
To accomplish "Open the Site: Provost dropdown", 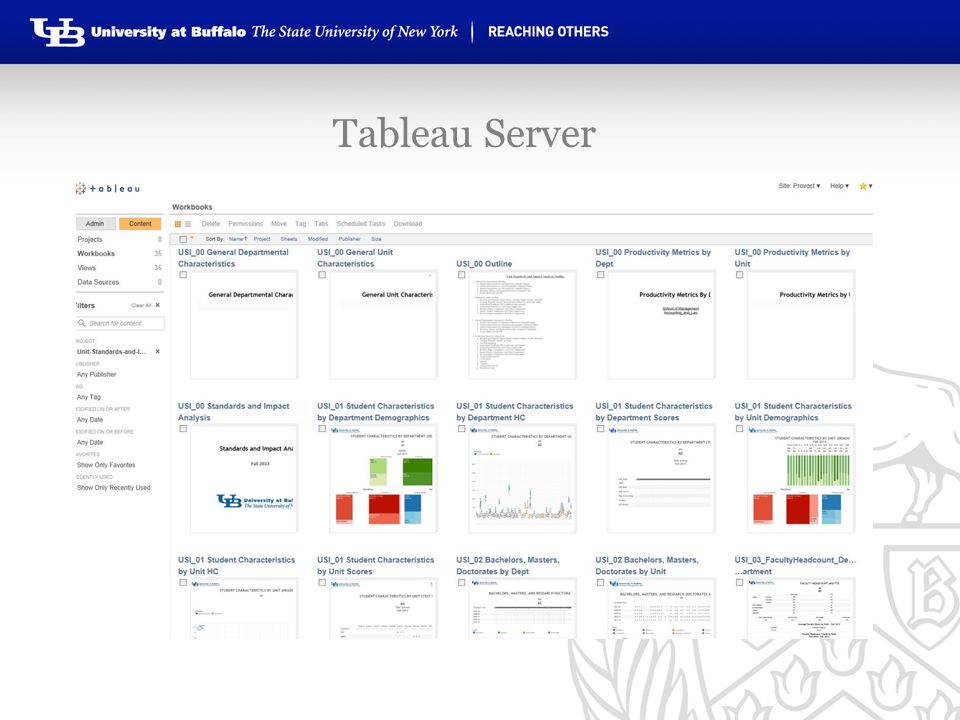I will click(x=799, y=186).
